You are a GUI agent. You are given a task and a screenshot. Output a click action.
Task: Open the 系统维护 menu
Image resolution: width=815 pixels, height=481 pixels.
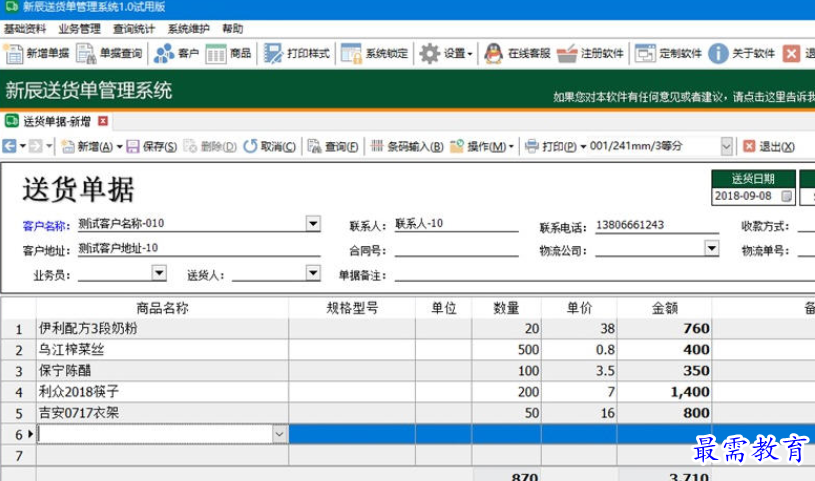[189, 29]
